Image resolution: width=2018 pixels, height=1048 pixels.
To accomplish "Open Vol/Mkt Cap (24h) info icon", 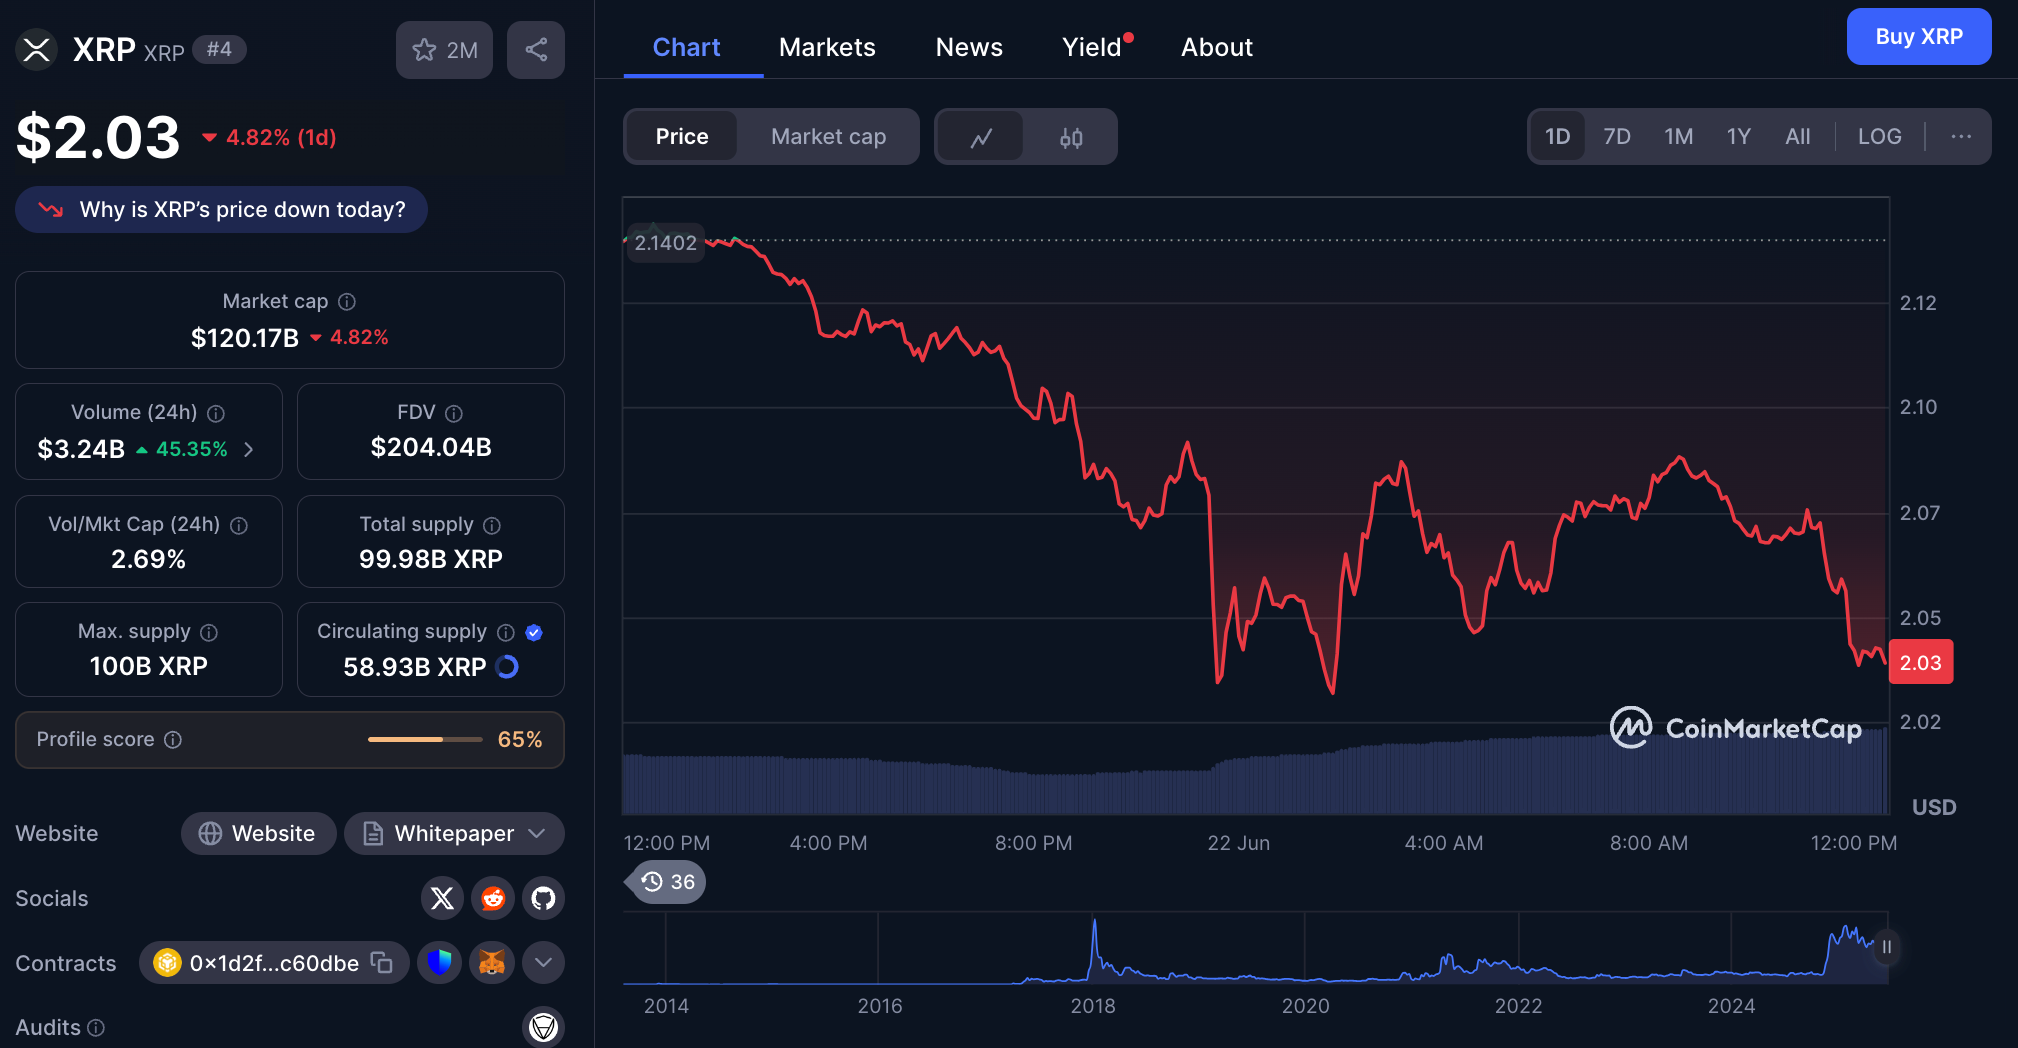I will tap(239, 525).
